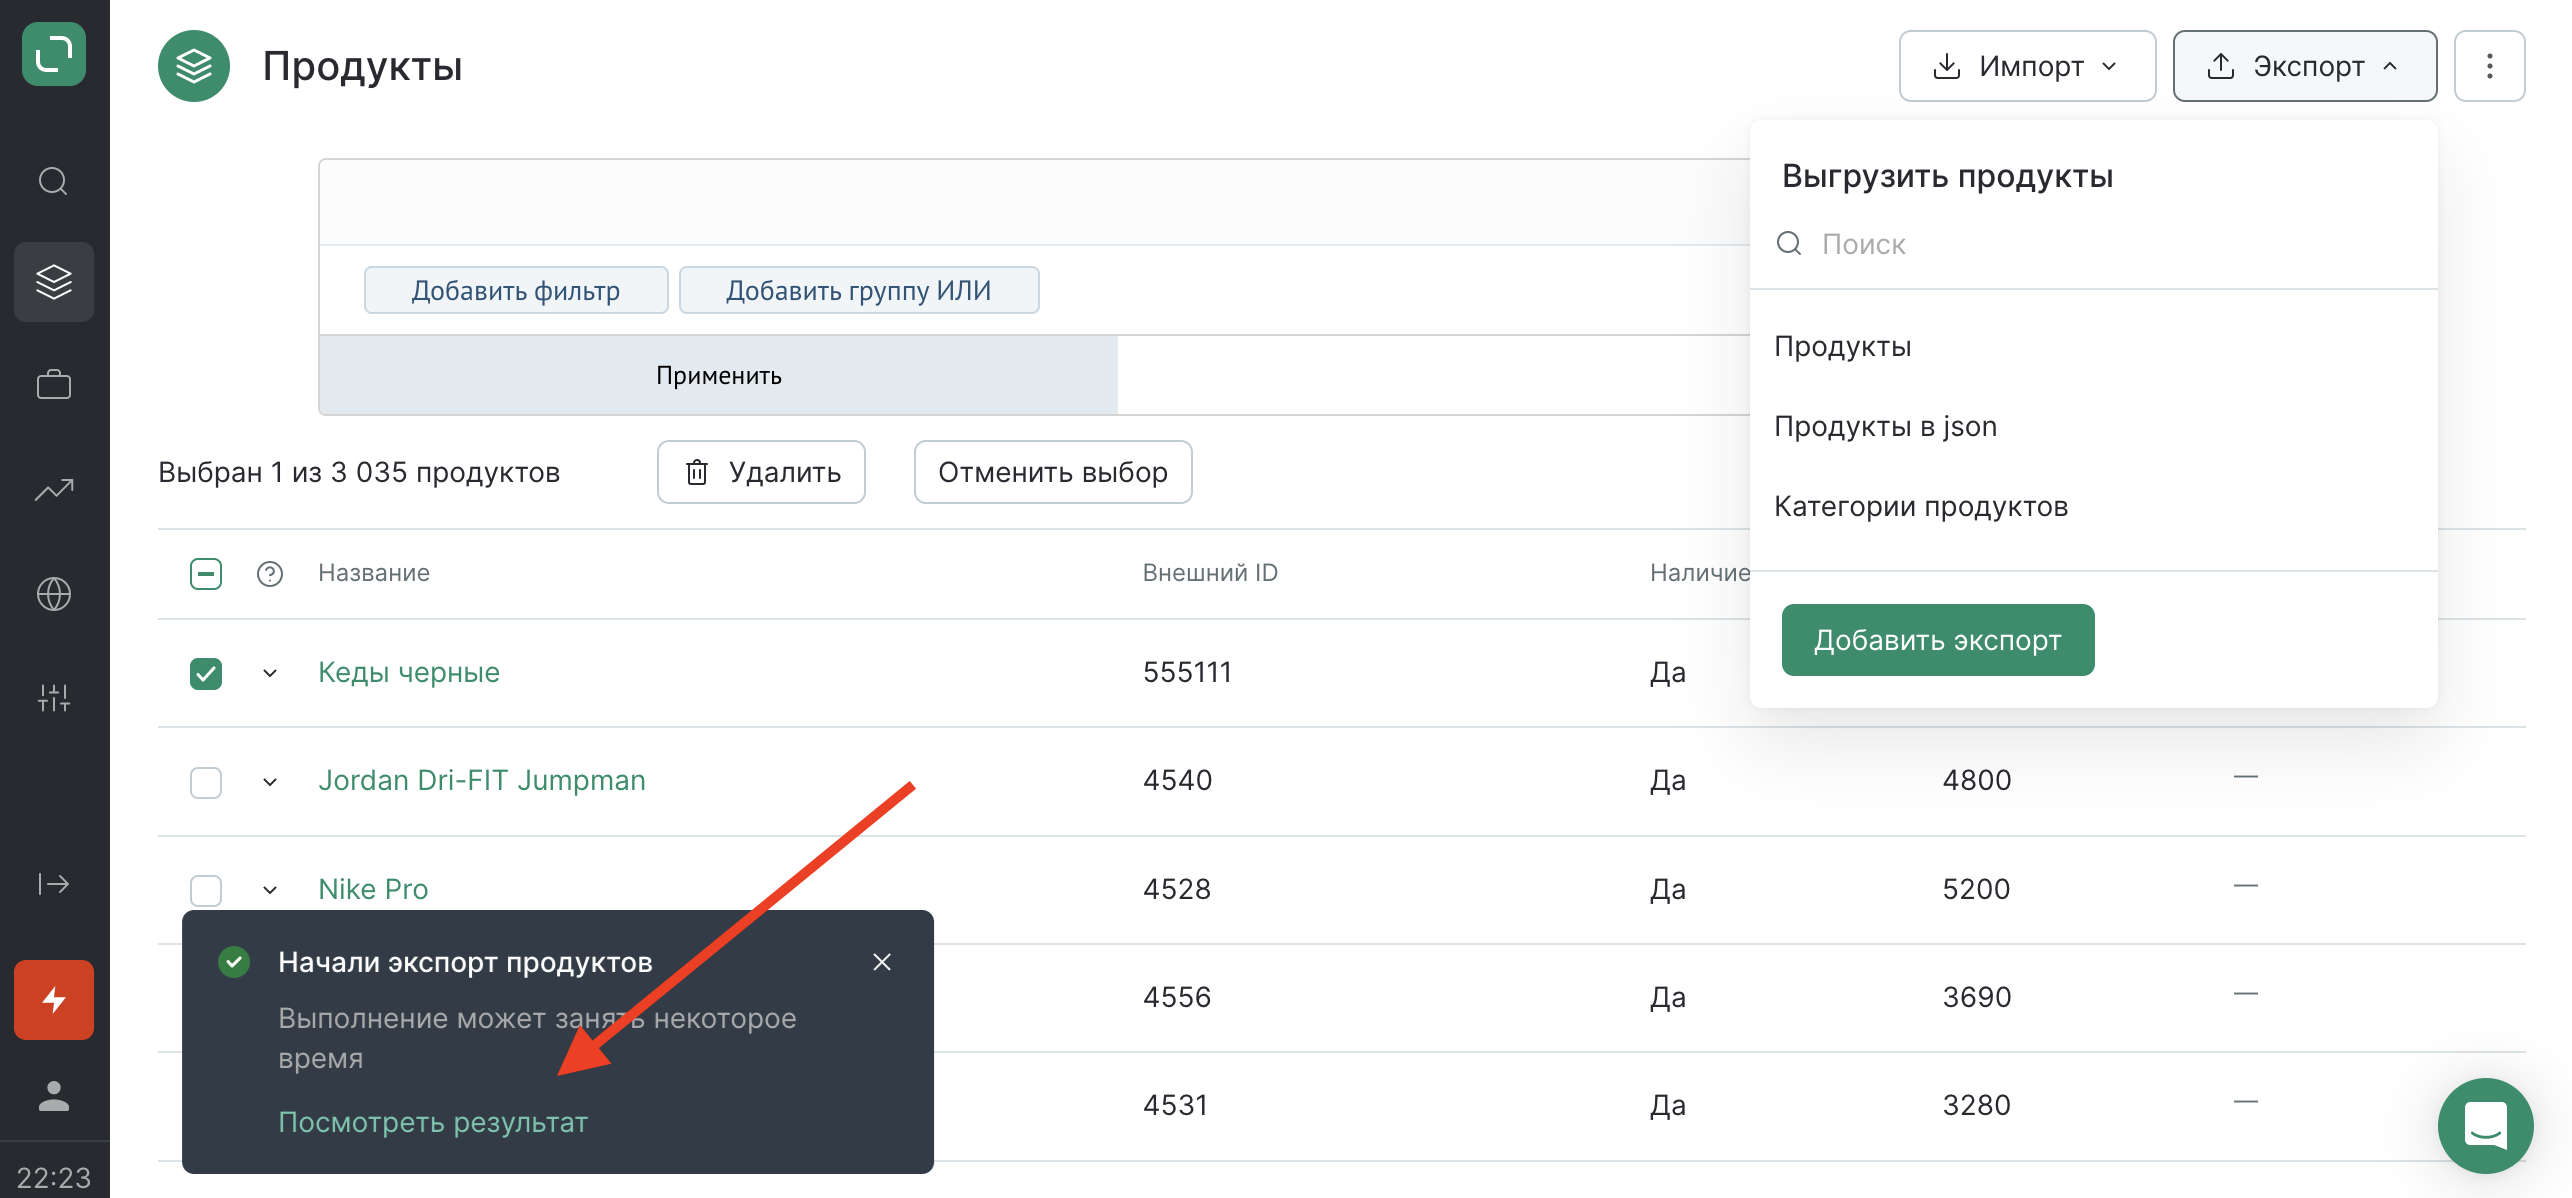Click the magnifier icon in export search
This screenshot has height=1198, width=2572.
tap(1789, 244)
